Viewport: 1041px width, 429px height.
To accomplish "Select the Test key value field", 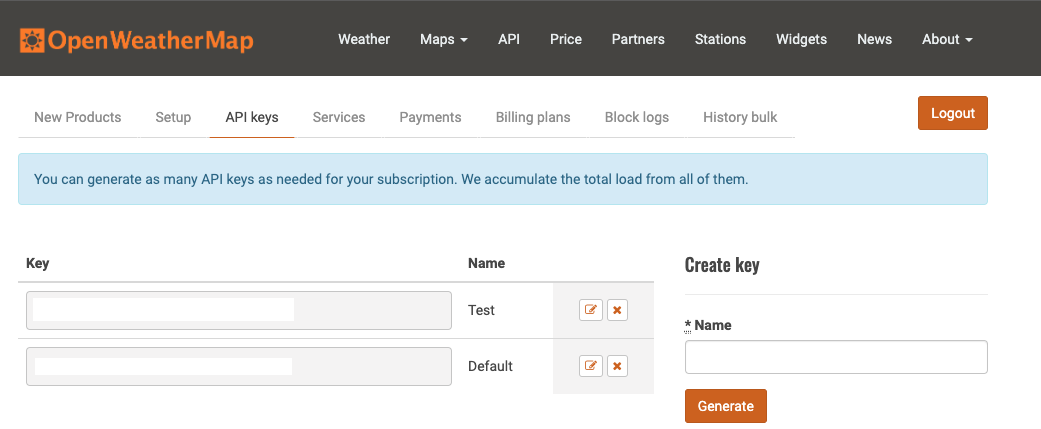I will click(x=239, y=310).
